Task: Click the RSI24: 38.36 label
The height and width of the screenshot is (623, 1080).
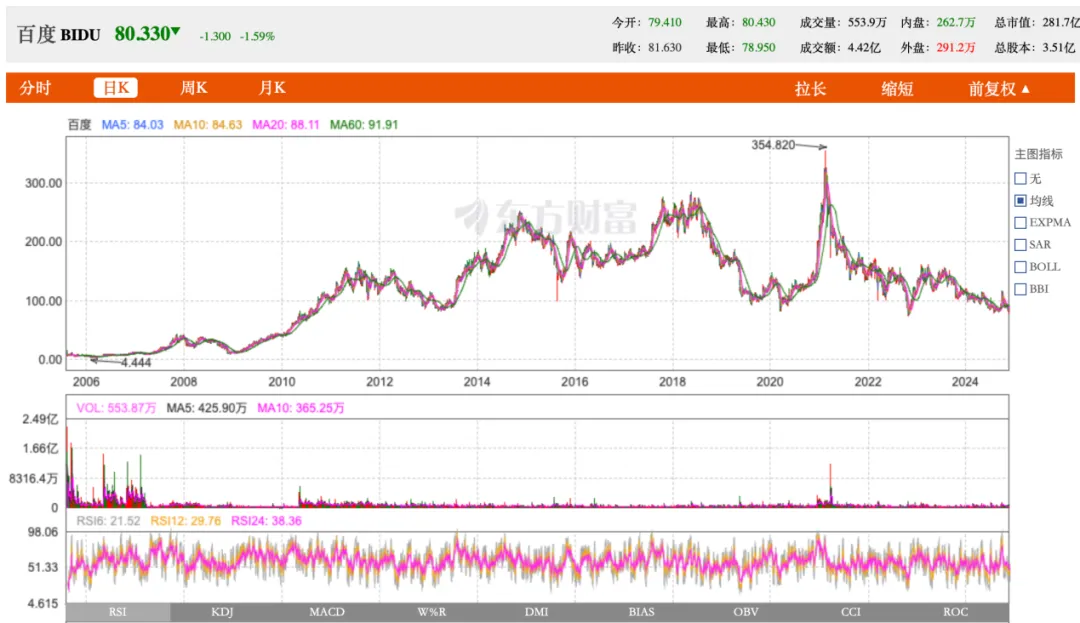Action: click(x=266, y=521)
